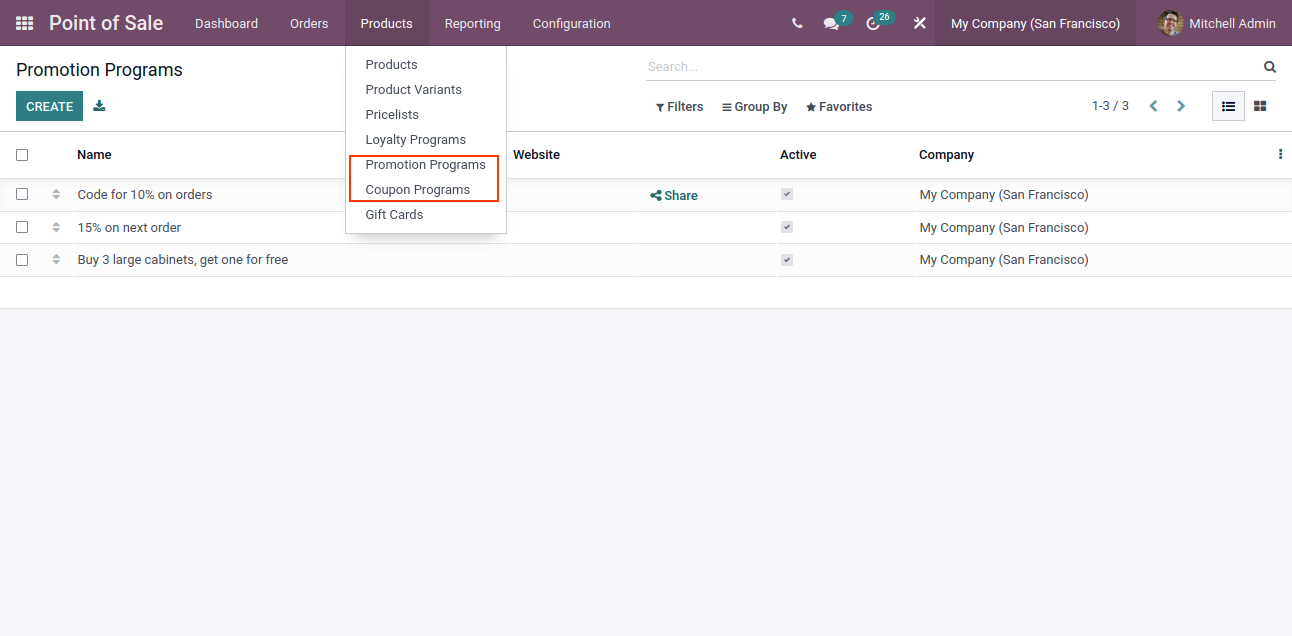The image size is (1292, 636).
Task: Click the 1-3 / 3 pager counter
Action: 1110,106
